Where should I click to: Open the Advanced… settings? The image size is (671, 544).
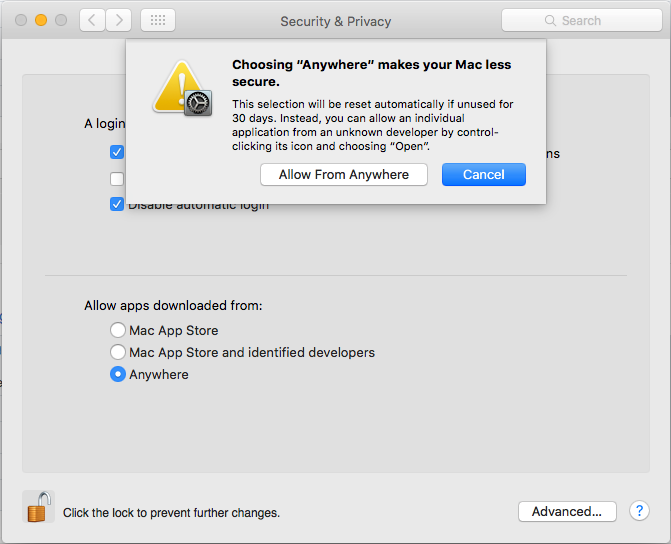point(567,511)
